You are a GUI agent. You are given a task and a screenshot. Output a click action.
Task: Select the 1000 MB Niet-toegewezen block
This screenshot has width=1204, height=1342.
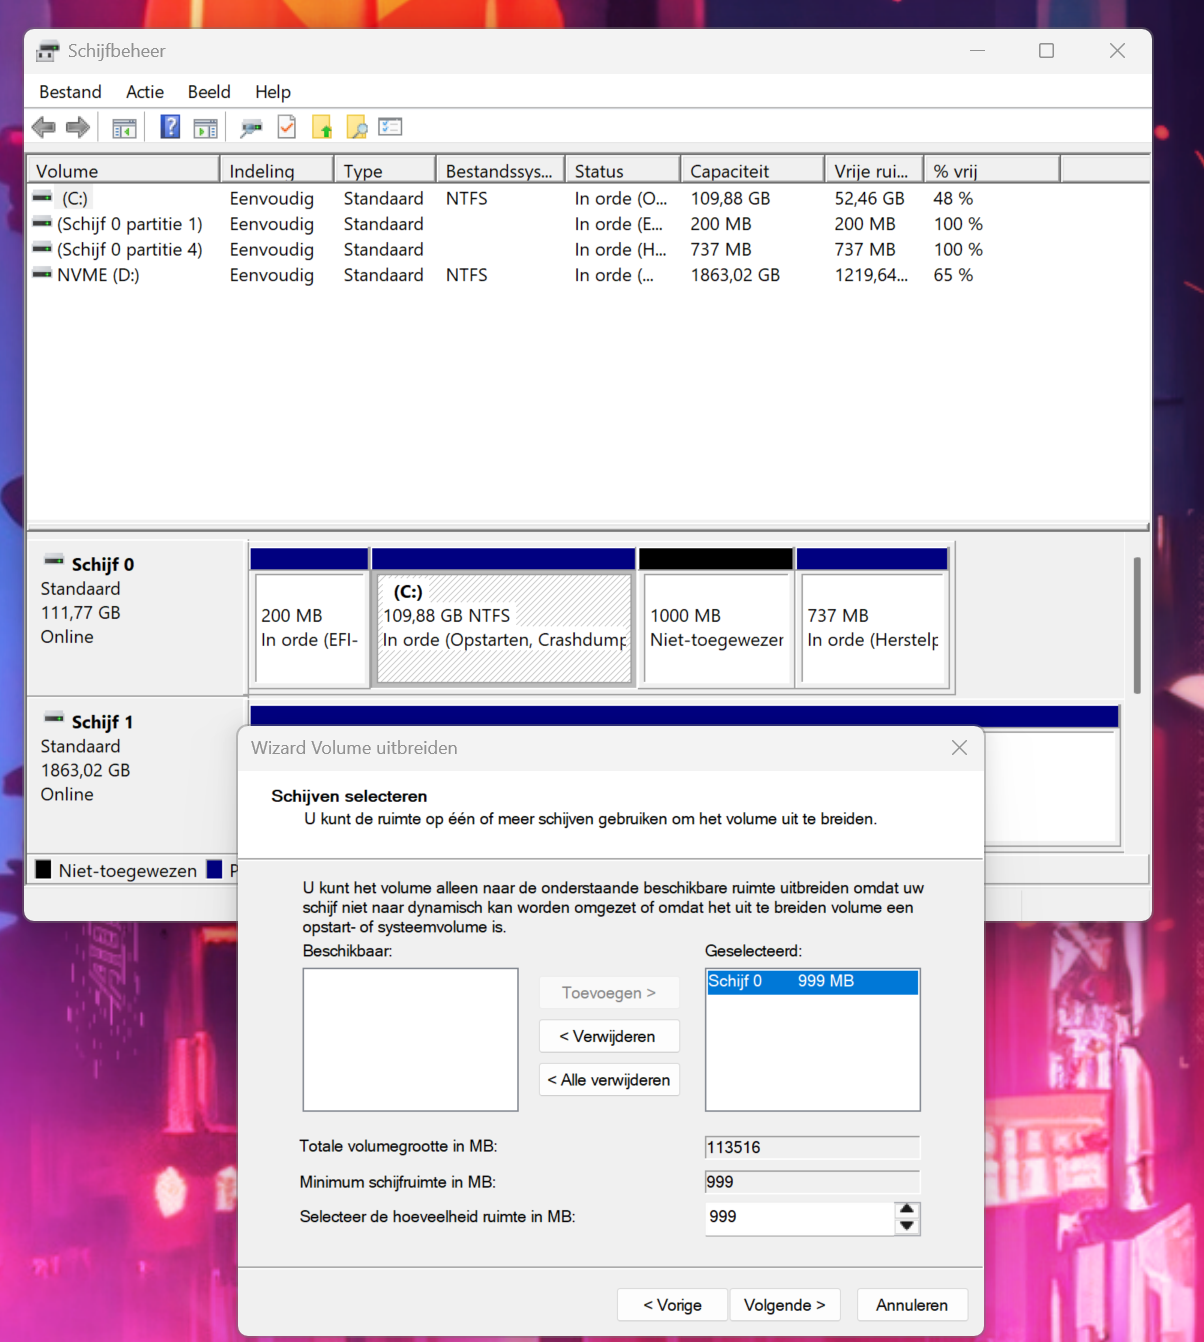click(716, 616)
